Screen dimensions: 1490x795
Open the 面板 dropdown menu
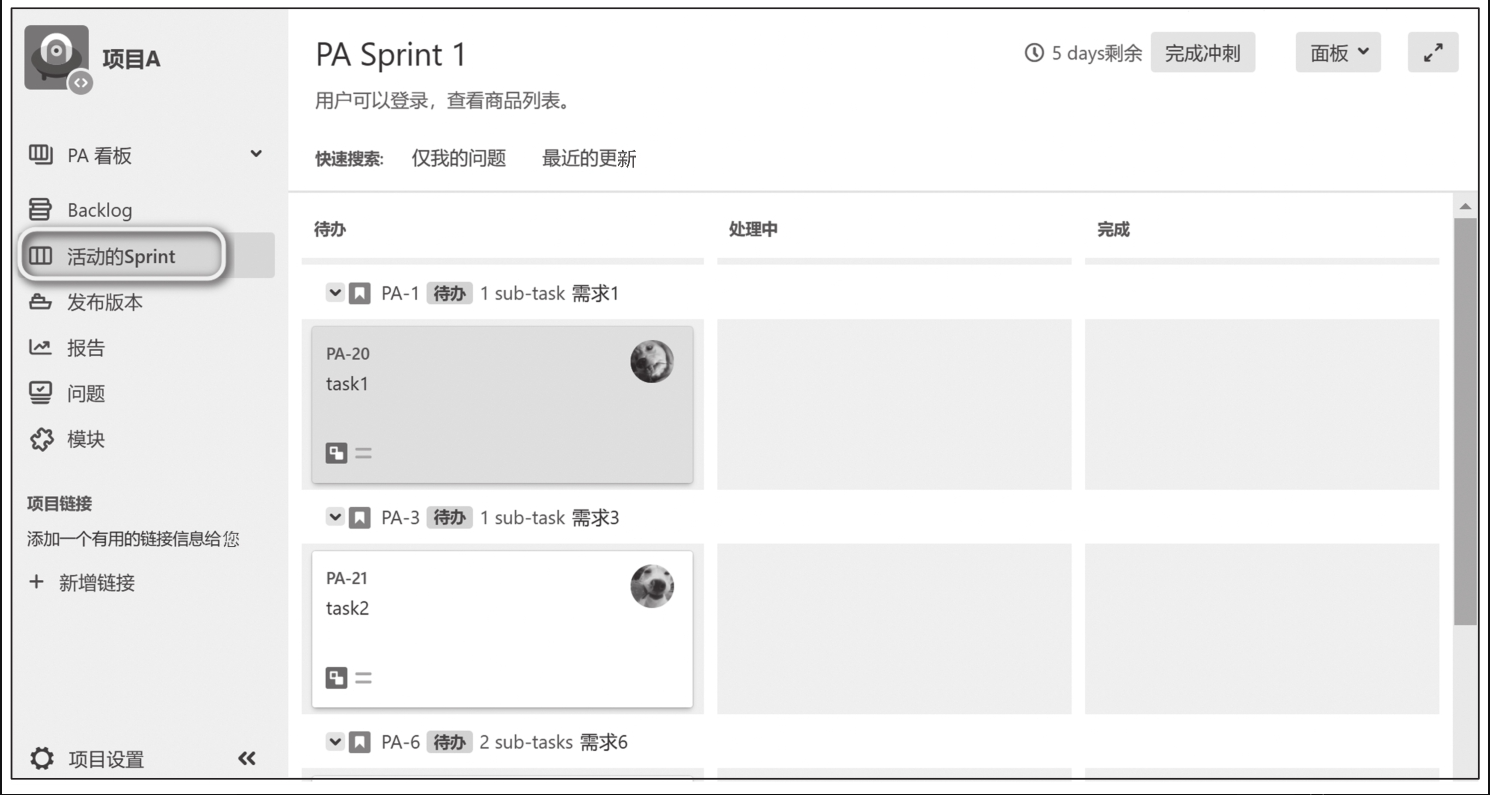click(x=1338, y=53)
